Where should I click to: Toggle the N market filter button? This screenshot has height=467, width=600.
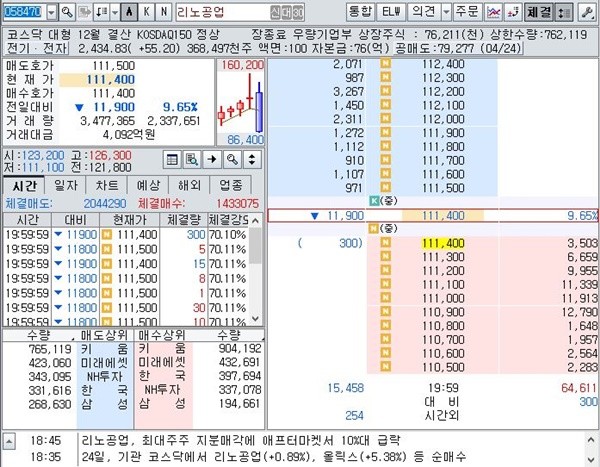pos(164,12)
